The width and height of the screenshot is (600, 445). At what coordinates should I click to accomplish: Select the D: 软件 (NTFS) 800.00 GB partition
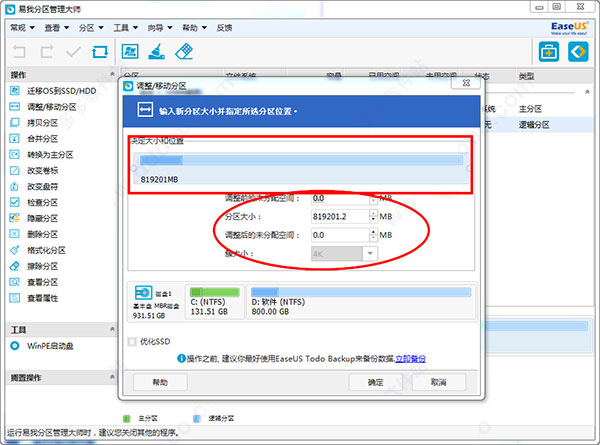click(361, 302)
